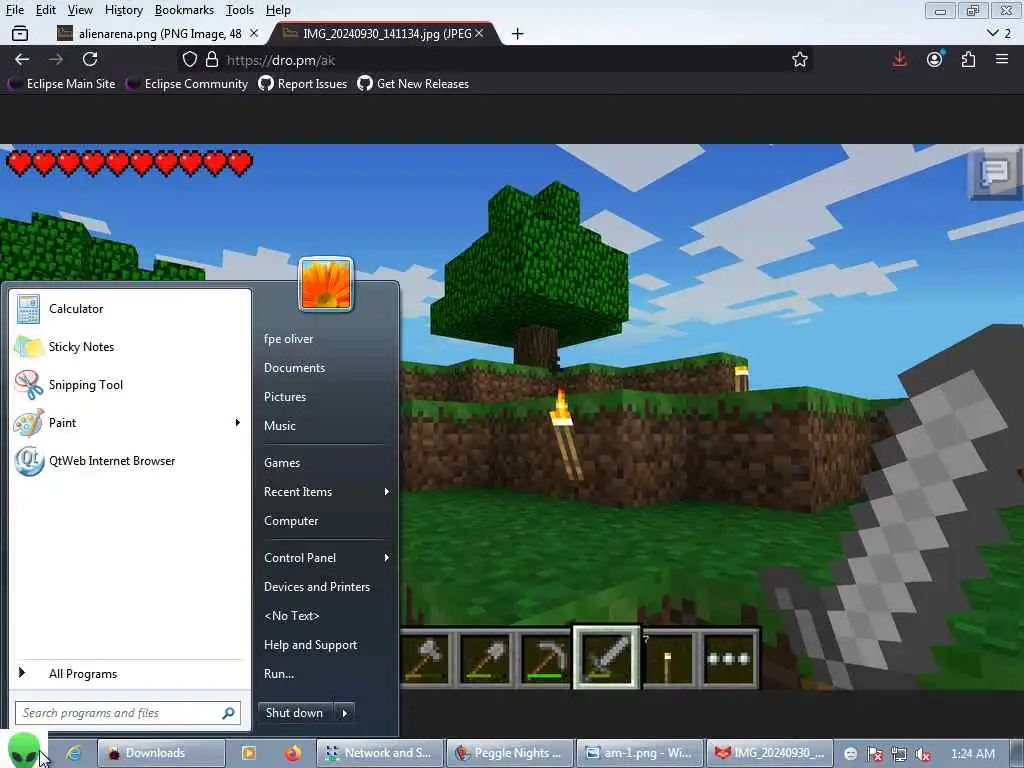
Task: Click the Firefox View icon
Action: (20, 33)
